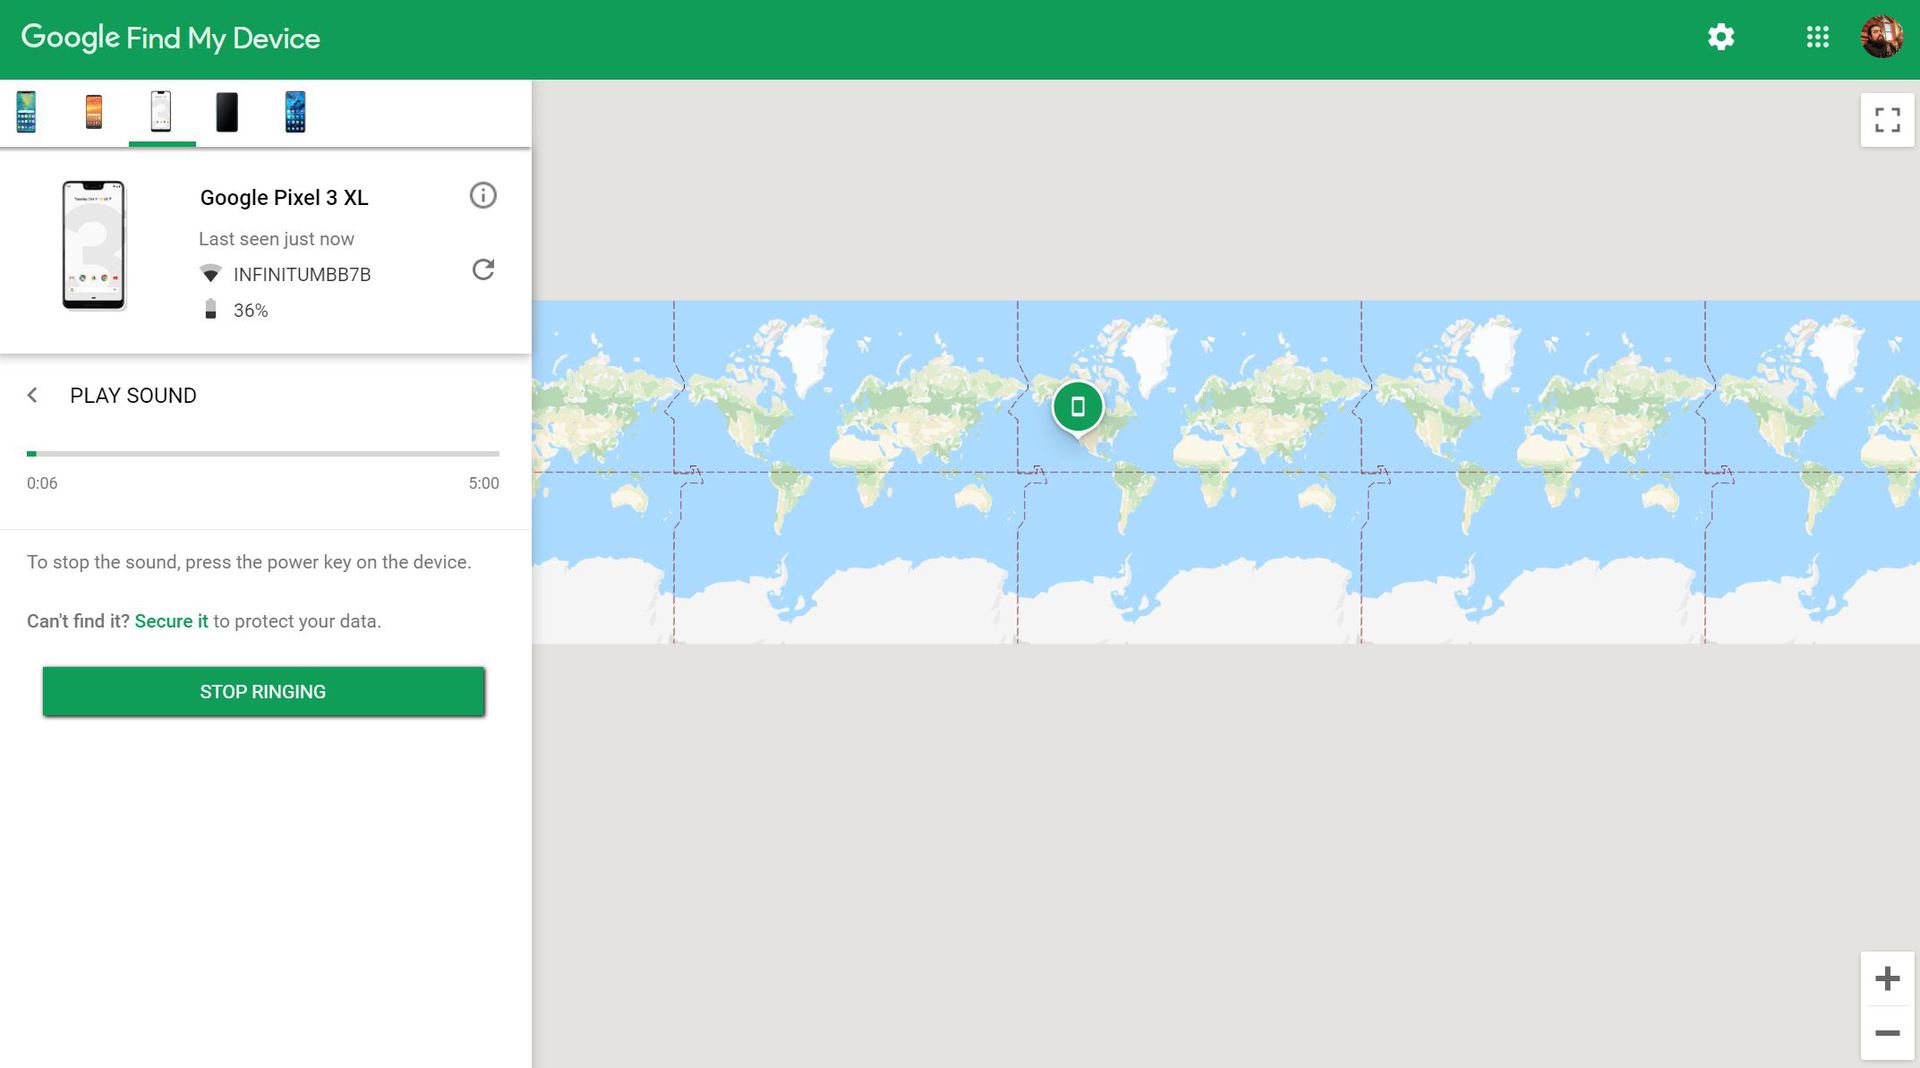The height and width of the screenshot is (1068, 1920).
Task: Zoom in on the map
Action: (1887, 978)
